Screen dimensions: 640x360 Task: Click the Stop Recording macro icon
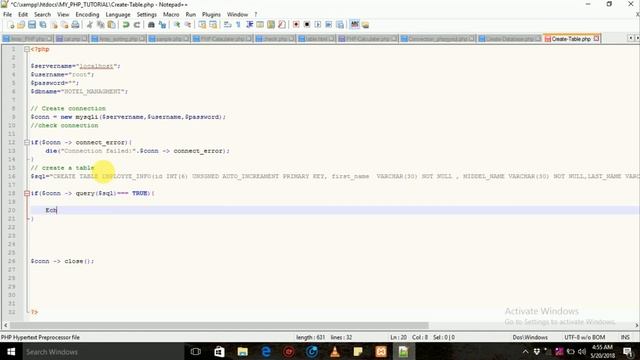point(307,25)
